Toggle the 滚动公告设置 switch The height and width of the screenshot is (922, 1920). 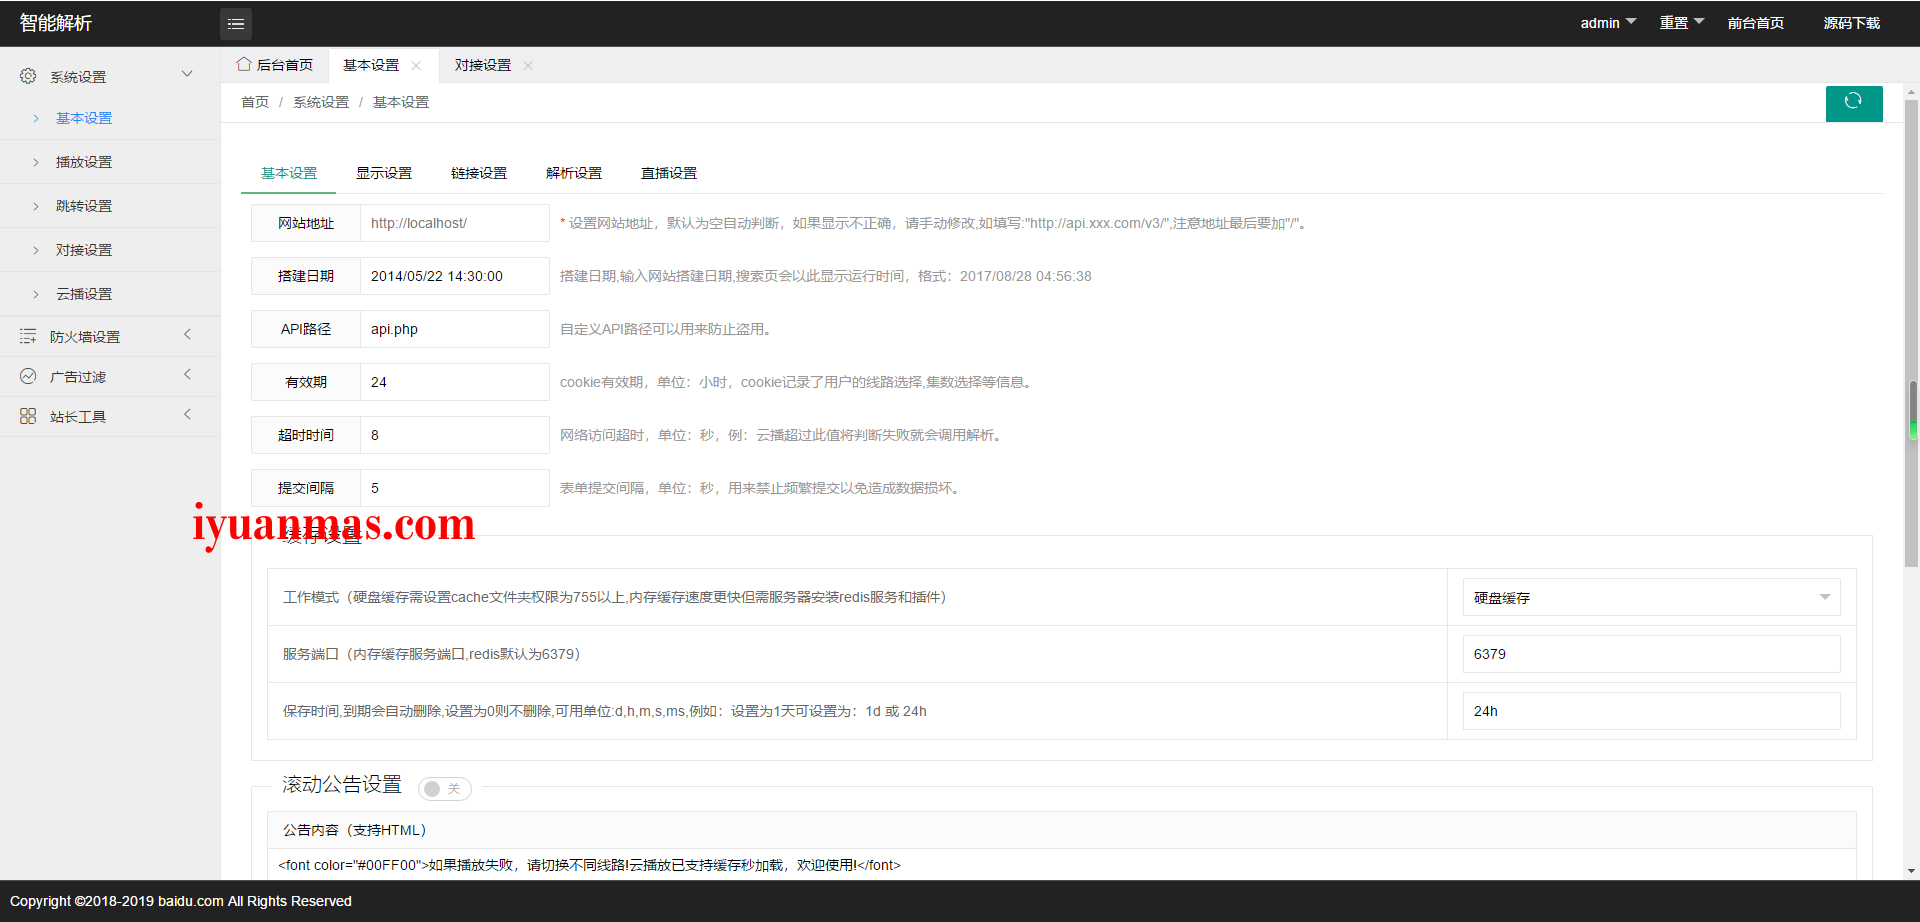444,789
